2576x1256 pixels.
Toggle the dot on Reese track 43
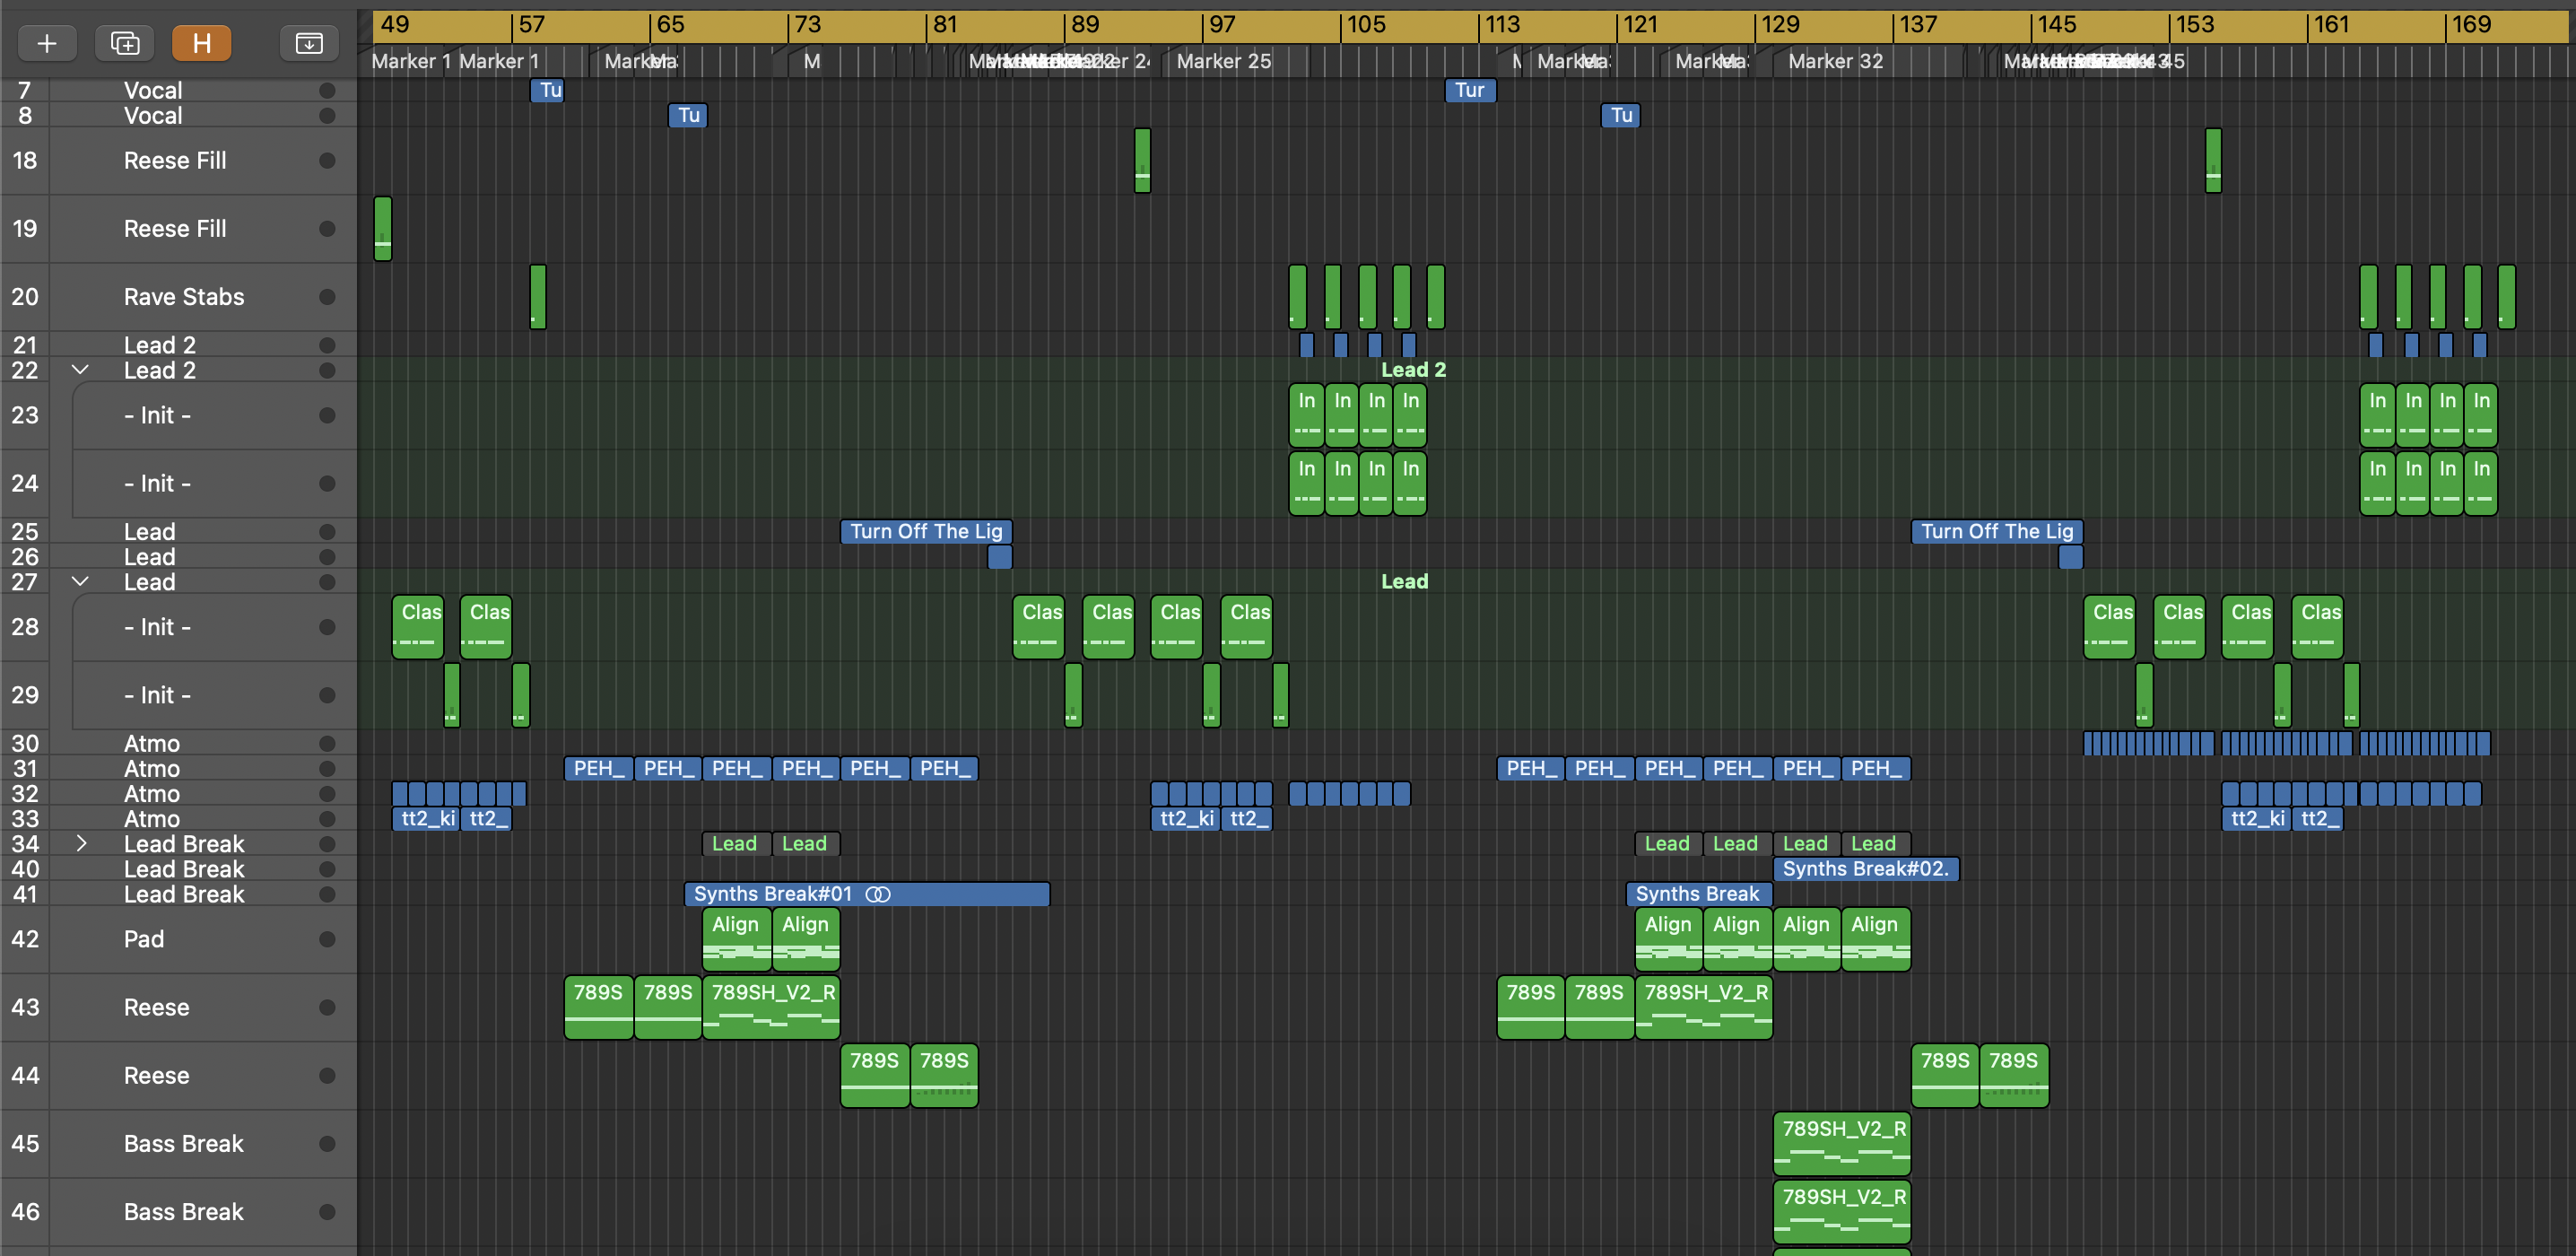(327, 1007)
